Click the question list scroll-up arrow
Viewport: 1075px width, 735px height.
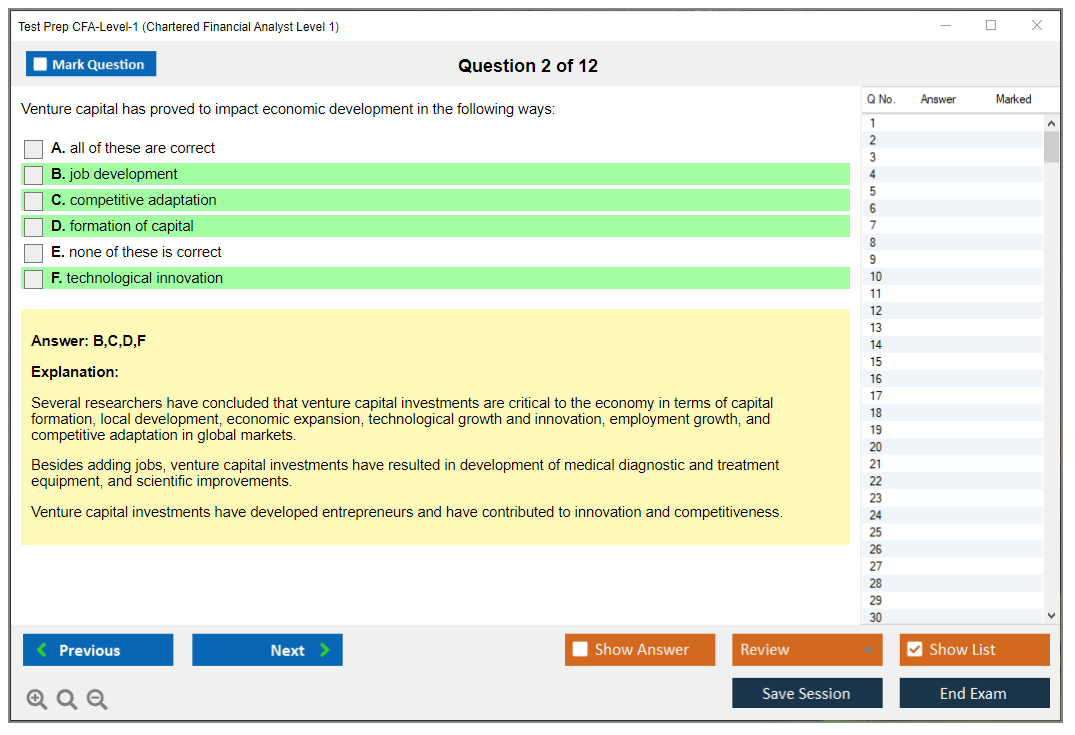pos(1051,123)
